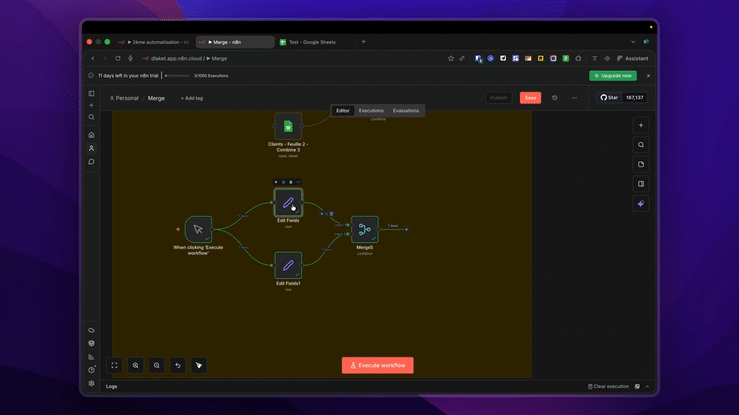Toggle the left sidebar panel
This screenshot has height=415, width=739.
point(91,93)
